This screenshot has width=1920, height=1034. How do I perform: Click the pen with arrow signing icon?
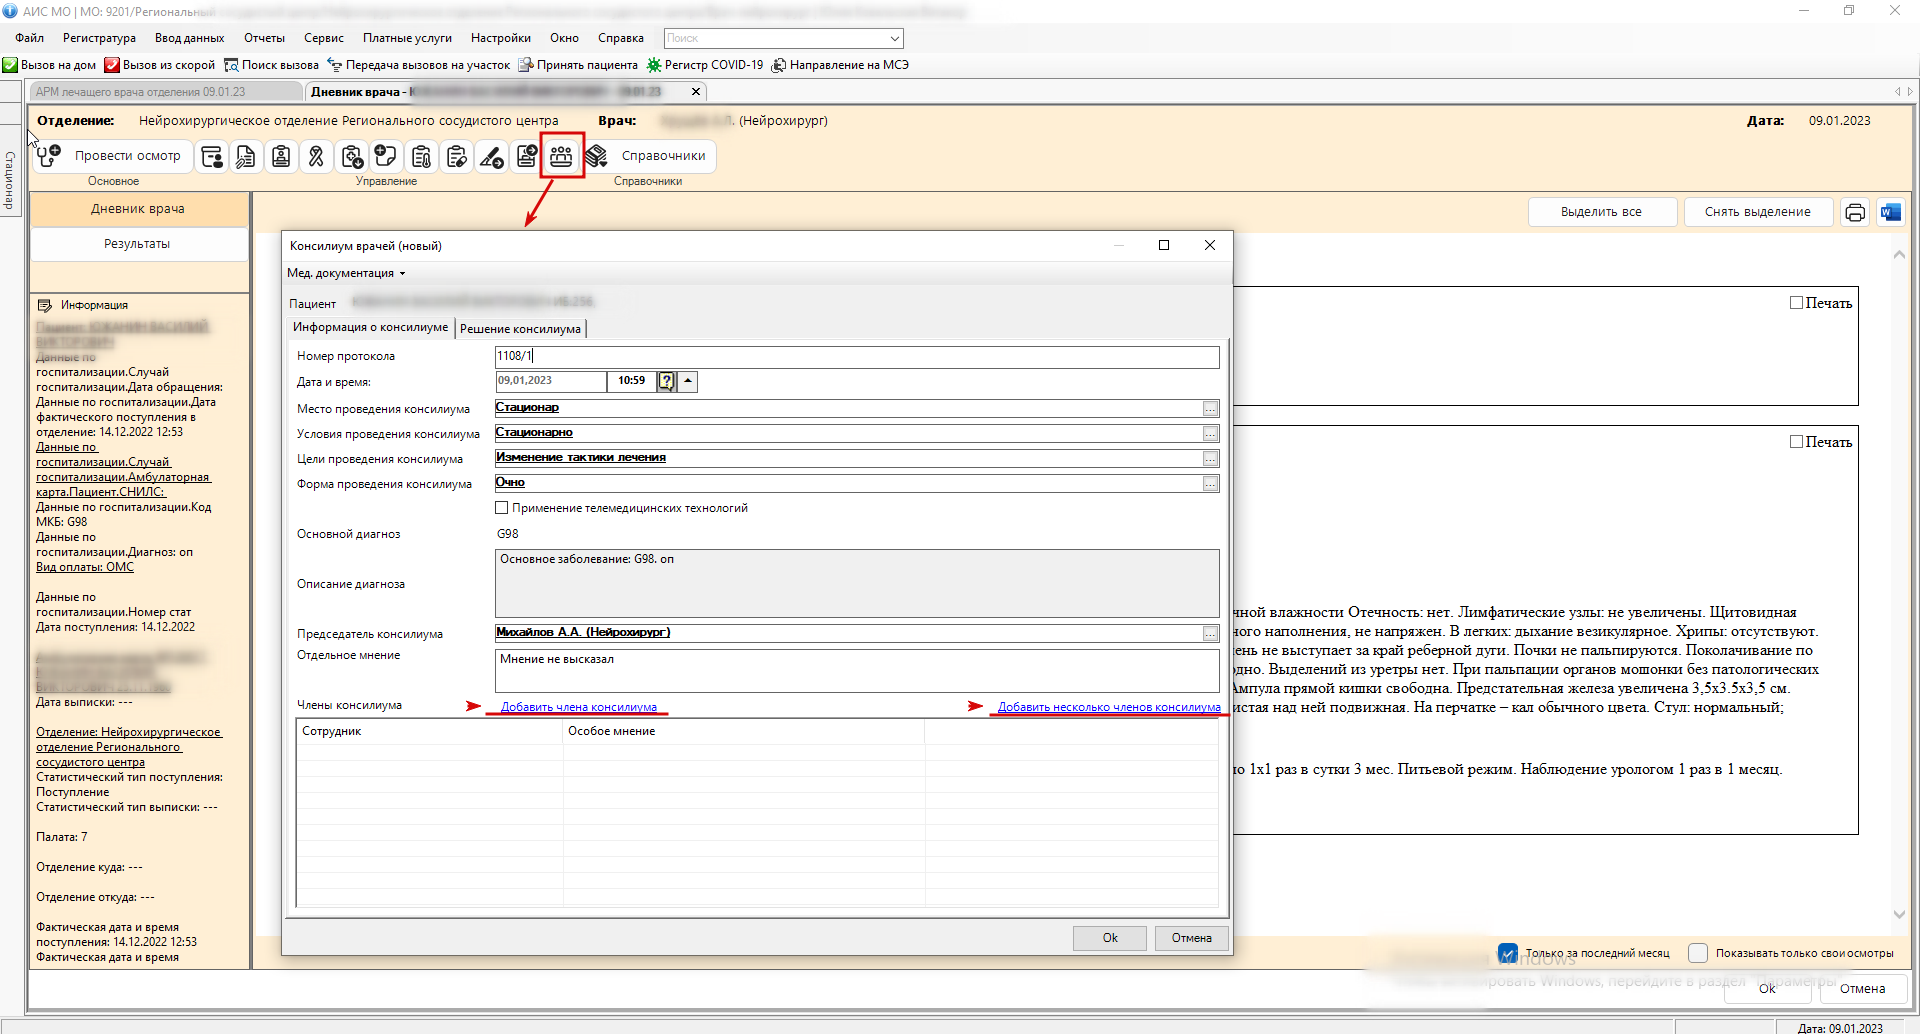492,156
